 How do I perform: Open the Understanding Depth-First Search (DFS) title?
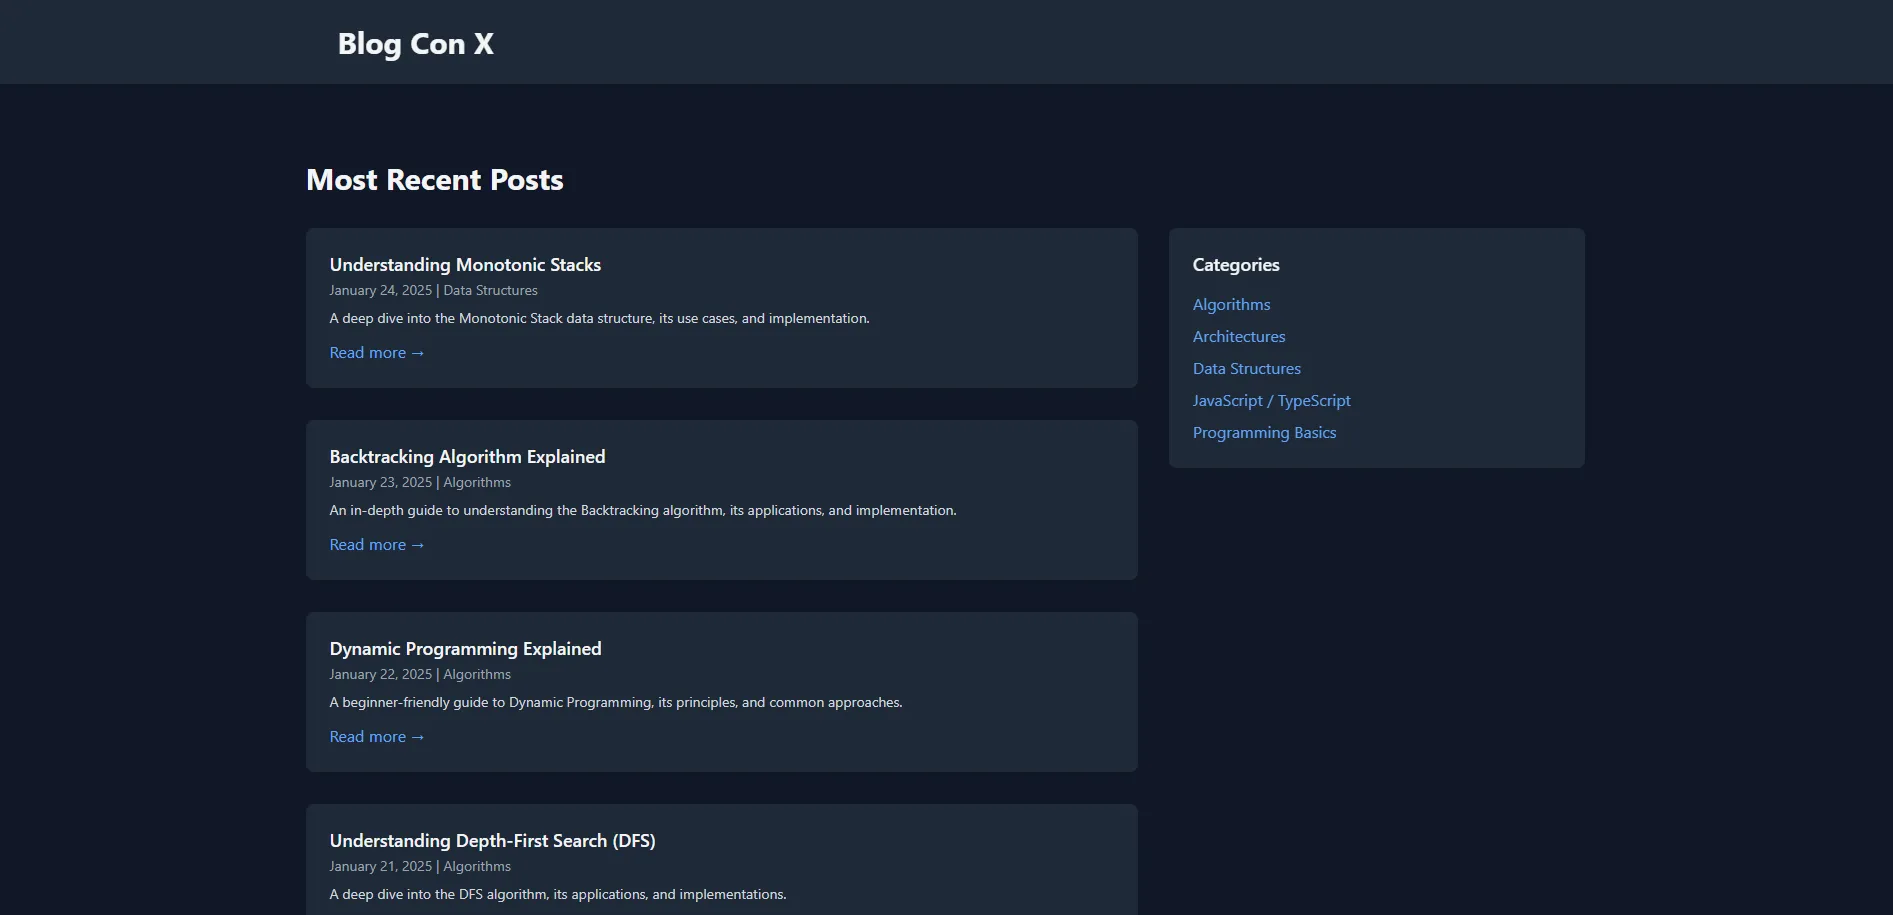(492, 841)
